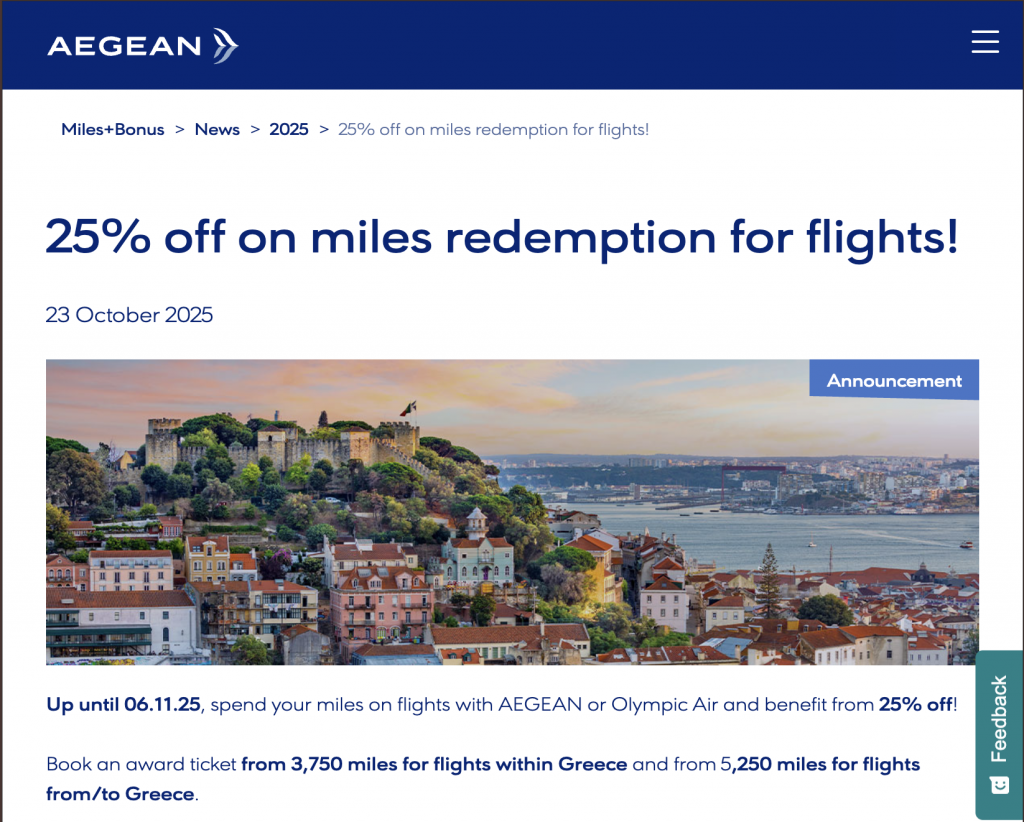
Task: Click the chevron after 2025 breadcrumb
Action: click(324, 129)
